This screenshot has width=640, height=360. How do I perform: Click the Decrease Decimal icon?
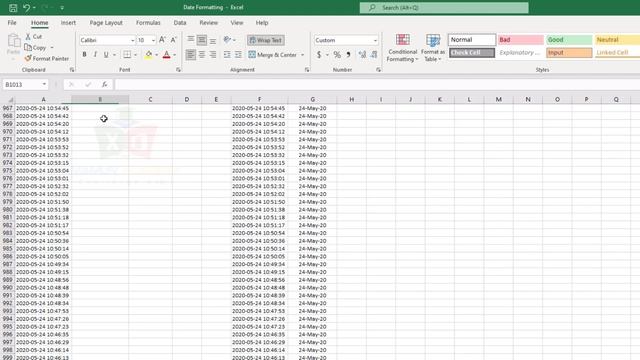click(374, 55)
